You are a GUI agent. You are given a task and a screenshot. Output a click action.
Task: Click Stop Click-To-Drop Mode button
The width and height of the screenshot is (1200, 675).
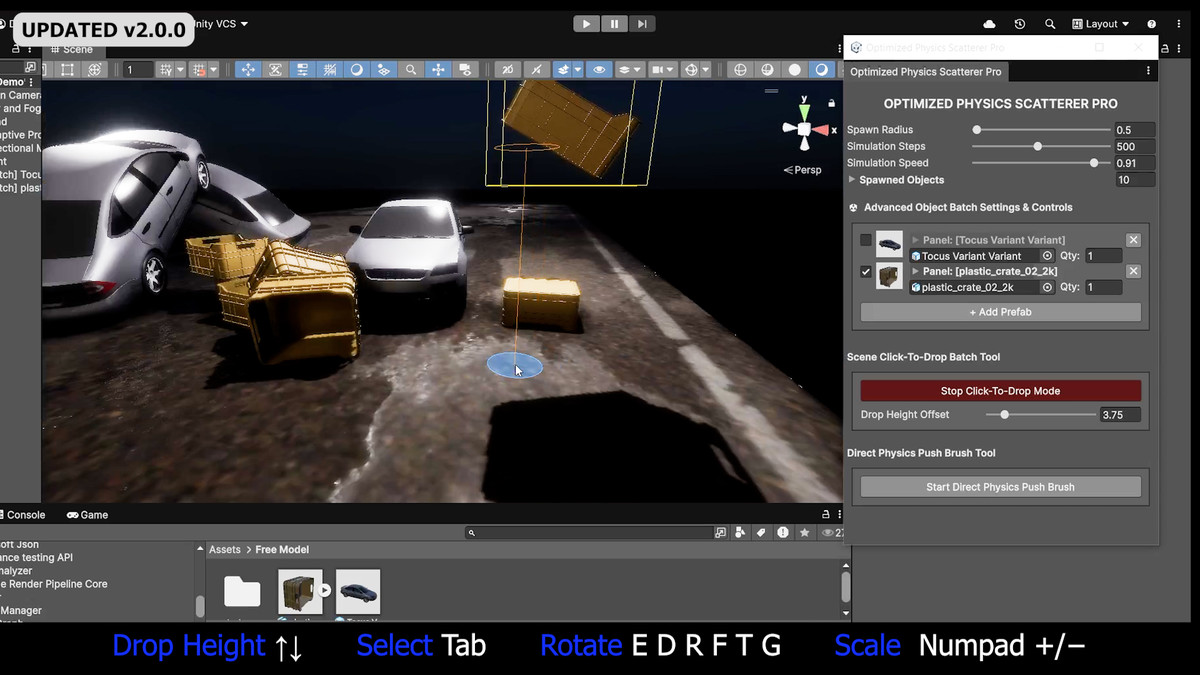click(x=1000, y=391)
